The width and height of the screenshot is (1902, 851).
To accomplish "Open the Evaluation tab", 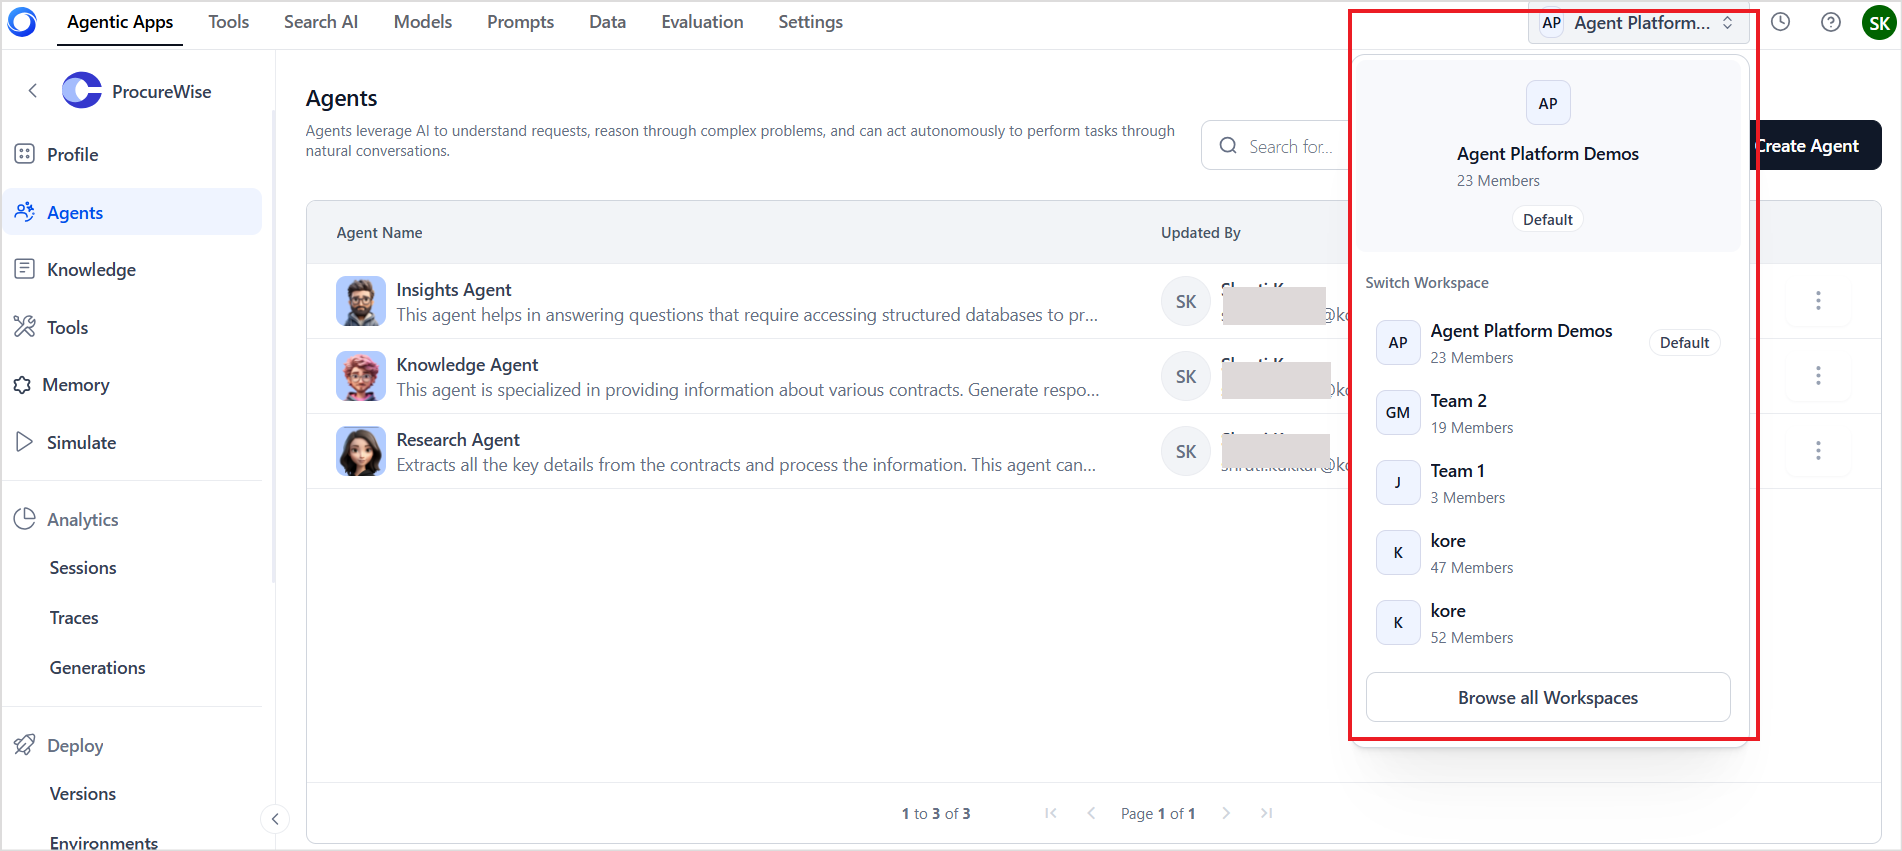I will [702, 22].
